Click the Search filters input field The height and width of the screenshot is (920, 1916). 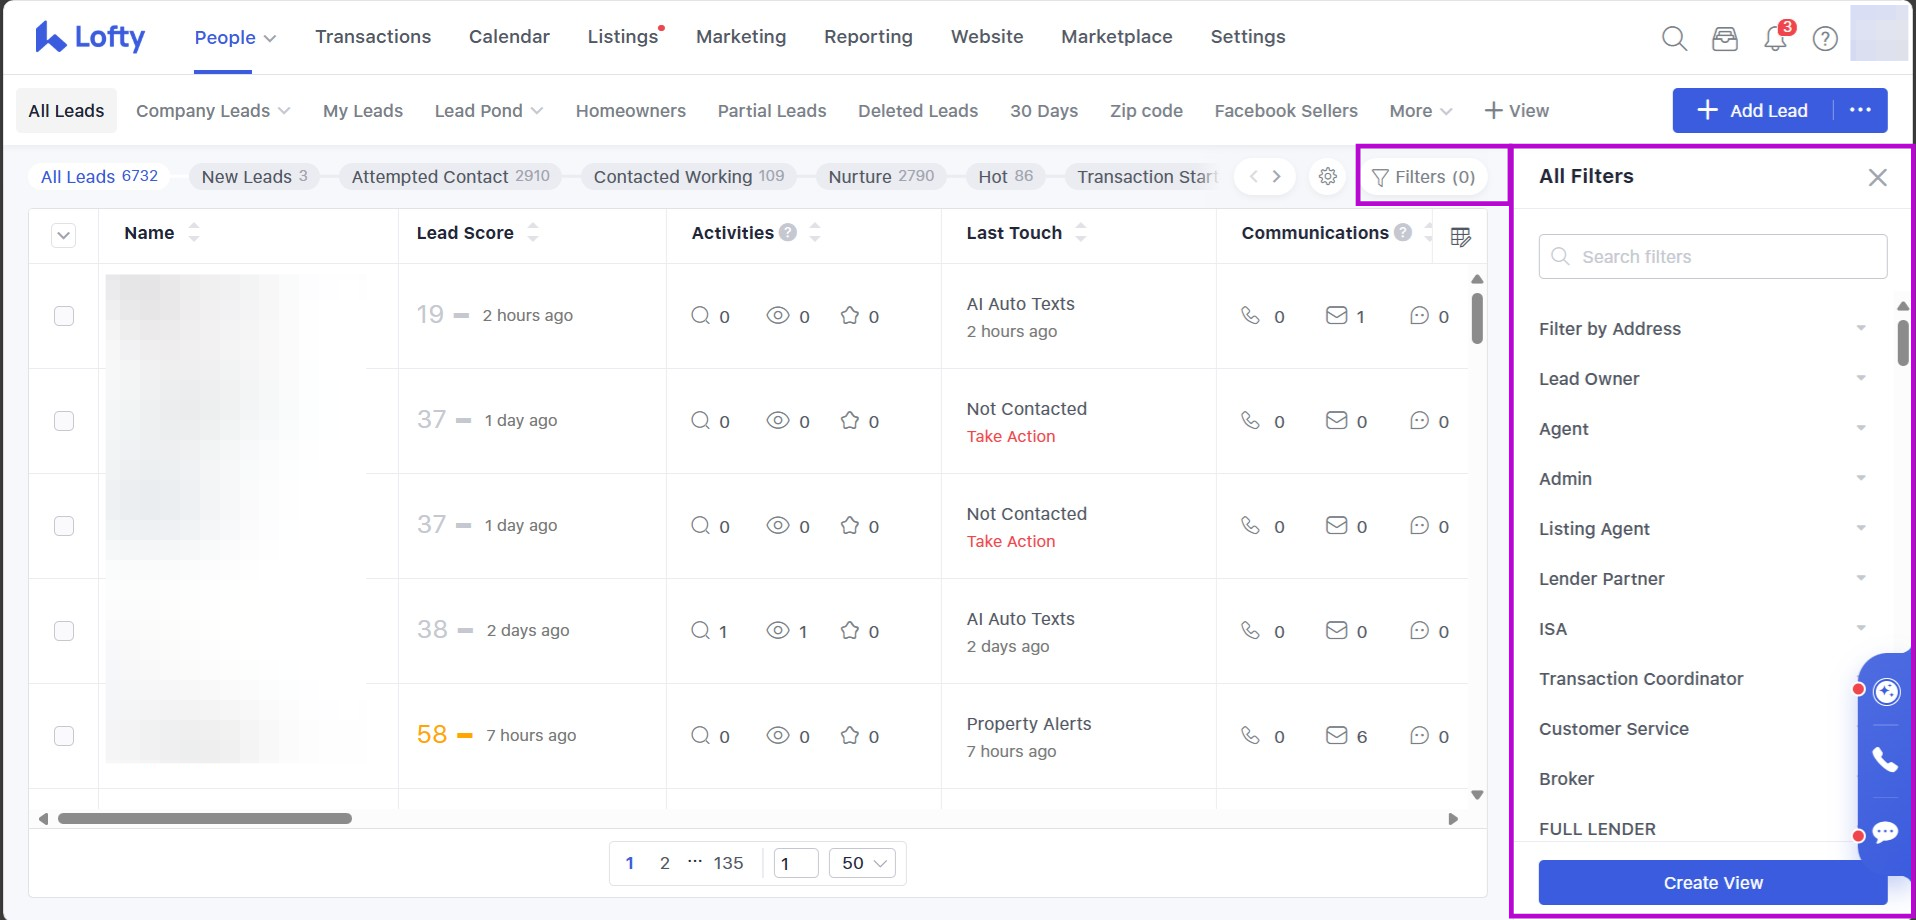[x=1712, y=257]
